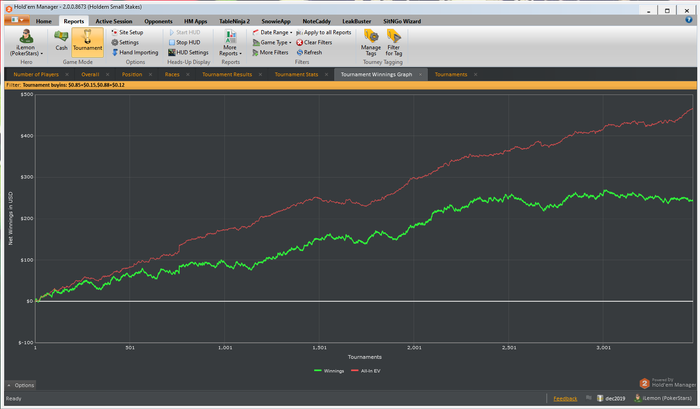The image size is (700, 409).
Task: Select the Tournament game mode icon
Action: pyautogui.click(x=88, y=40)
